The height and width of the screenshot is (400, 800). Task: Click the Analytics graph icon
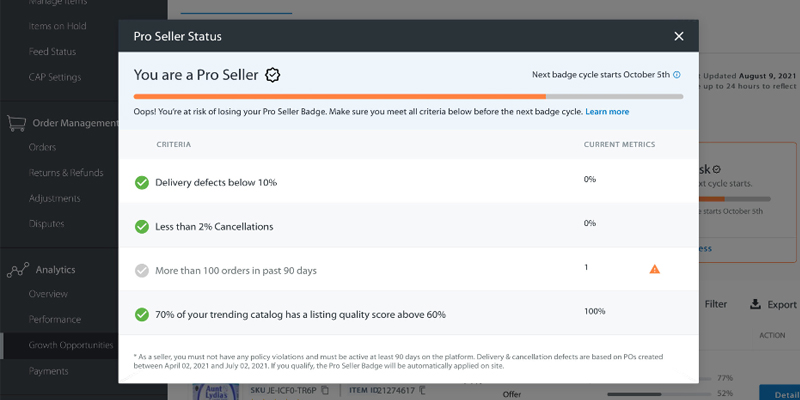[x=17, y=270]
